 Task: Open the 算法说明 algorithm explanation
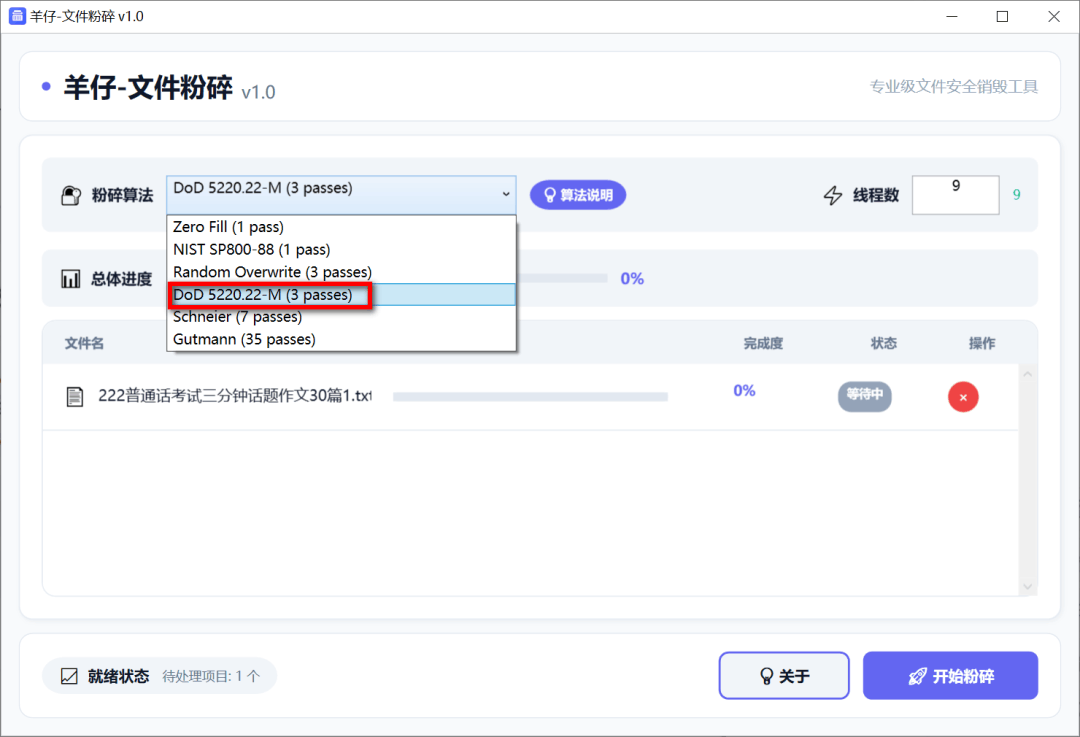click(577, 195)
